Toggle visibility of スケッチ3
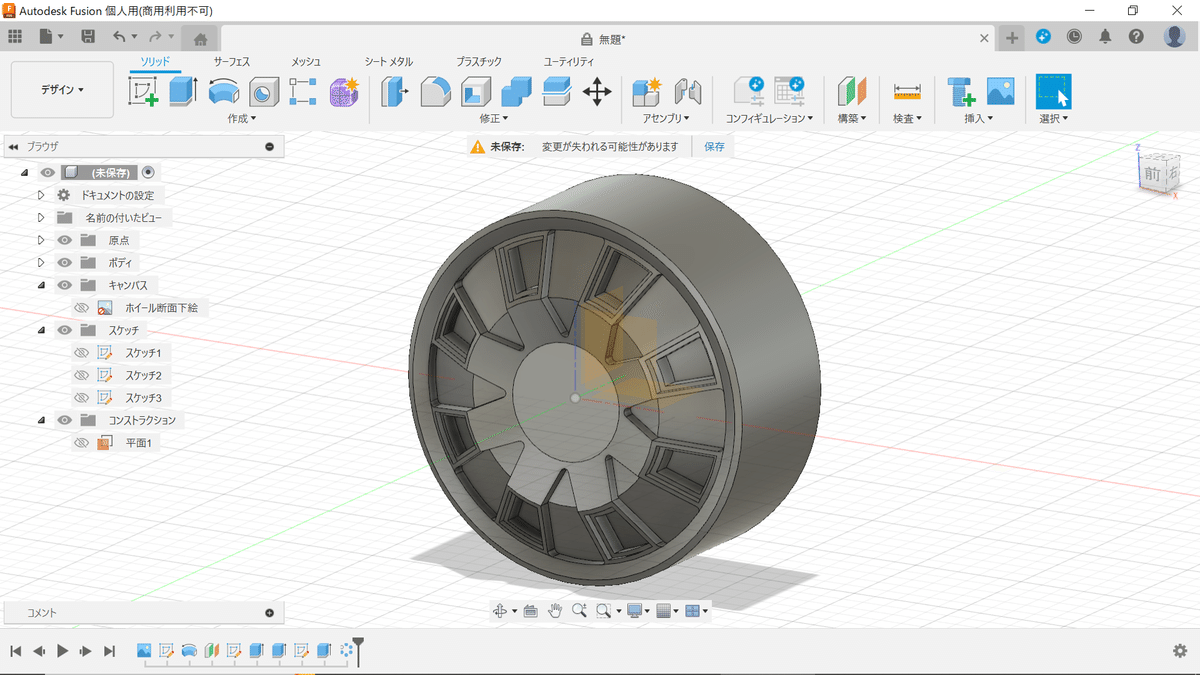 tap(82, 398)
